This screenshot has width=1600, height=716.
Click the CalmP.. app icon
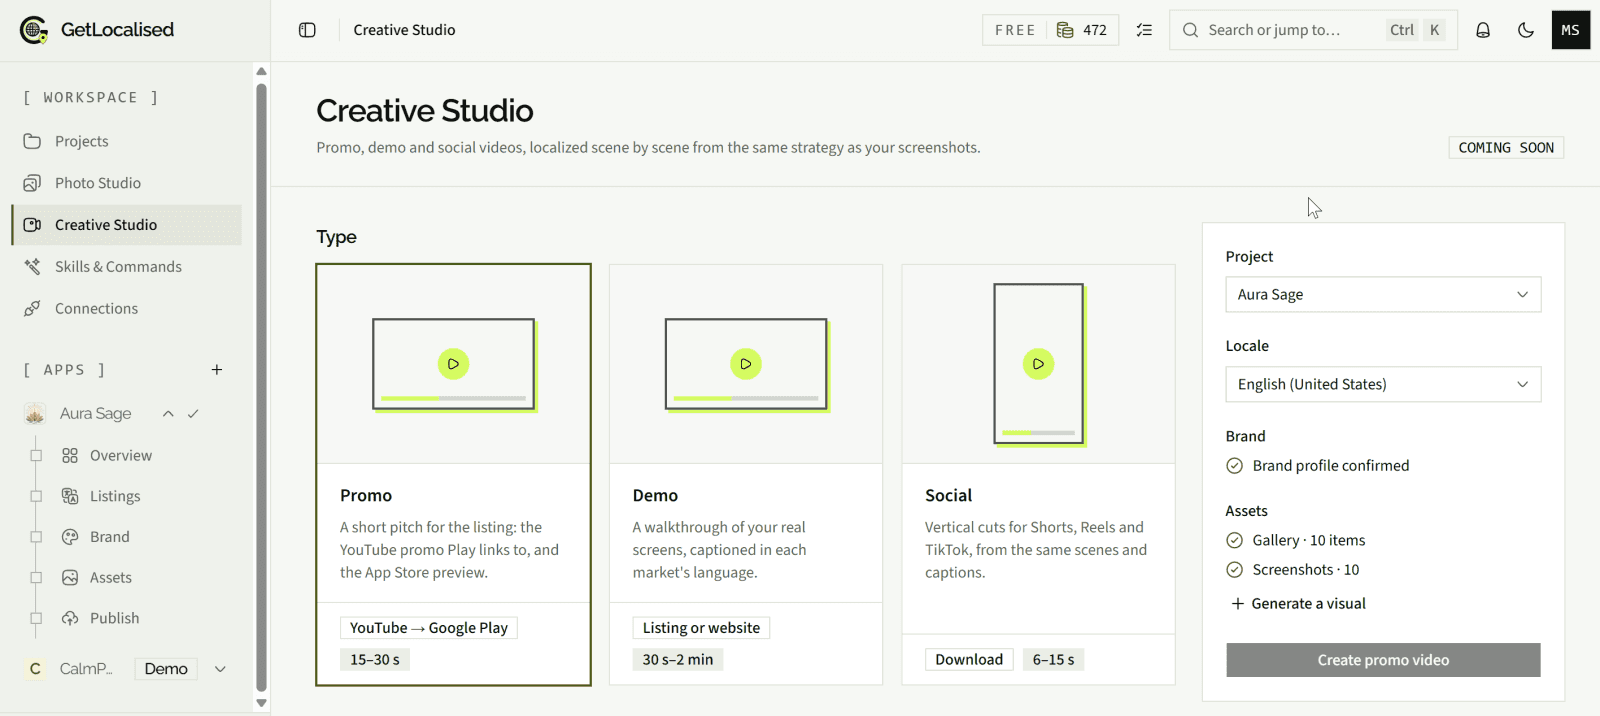(x=35, y=669)
